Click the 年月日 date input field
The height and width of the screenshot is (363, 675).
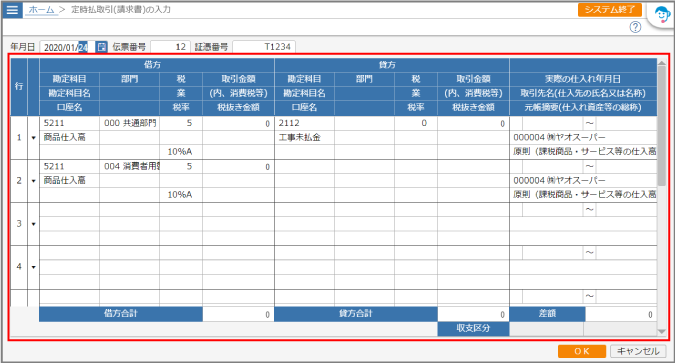[67, 47]
